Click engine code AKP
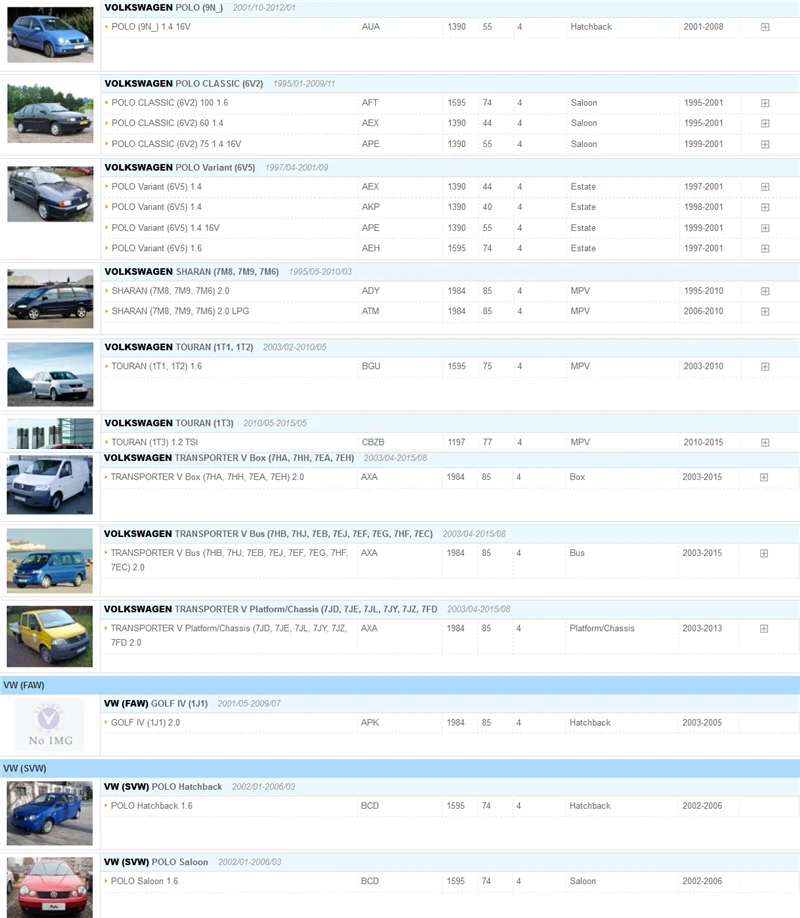The image size is (800, 918). pyautogui.click(x=371, y=207)
